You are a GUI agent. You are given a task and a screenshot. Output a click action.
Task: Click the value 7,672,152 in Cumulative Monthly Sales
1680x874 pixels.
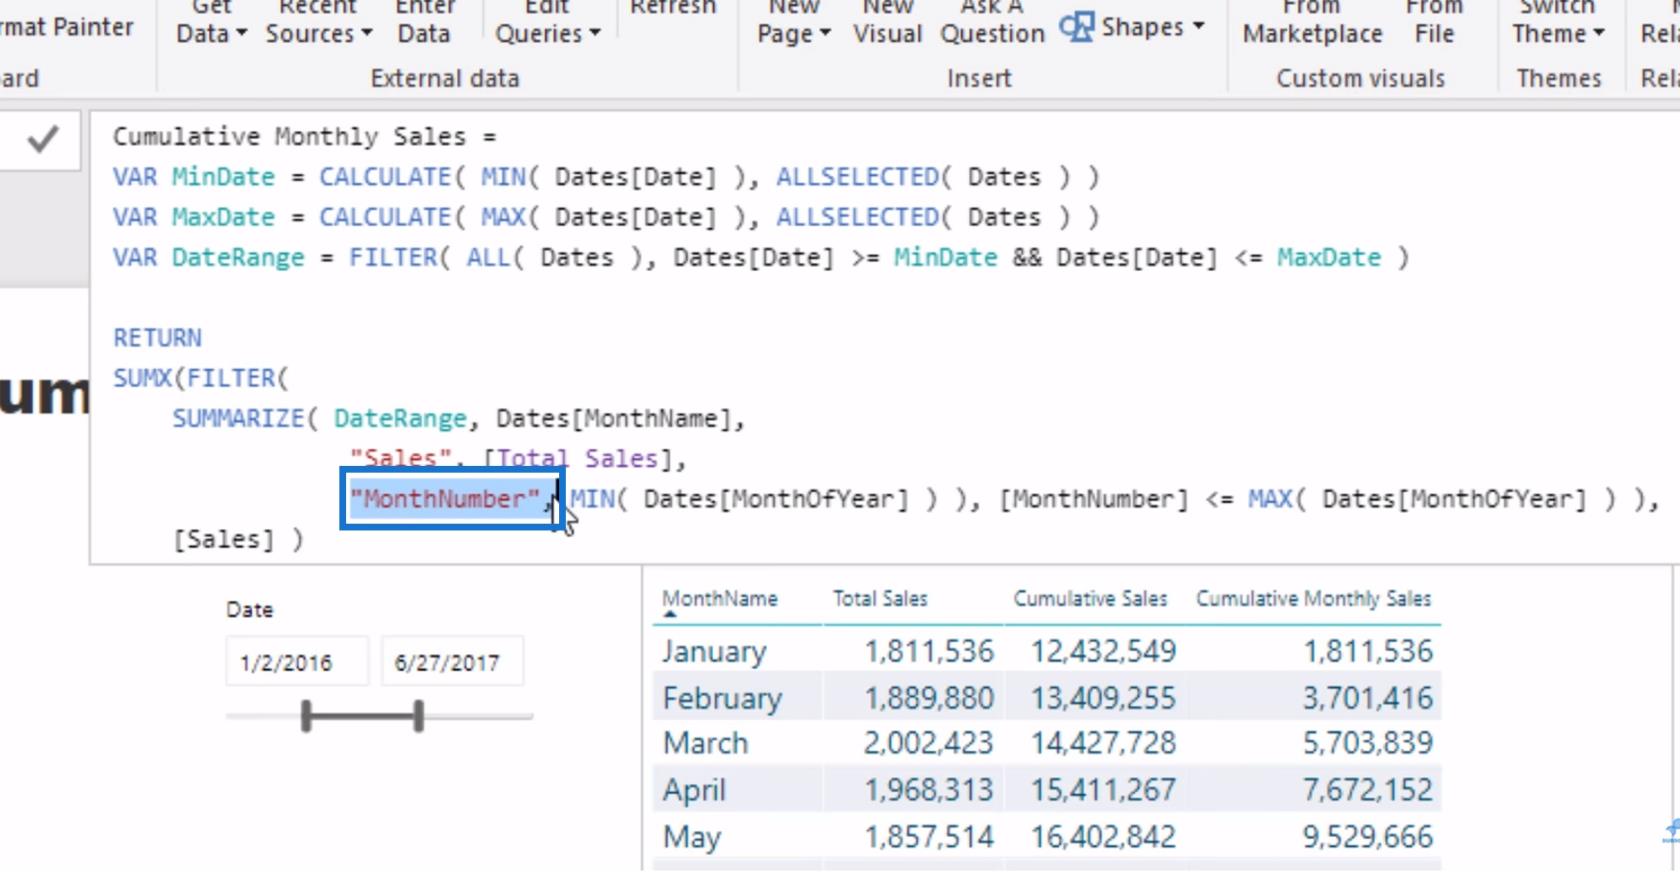coord(1367,790)
